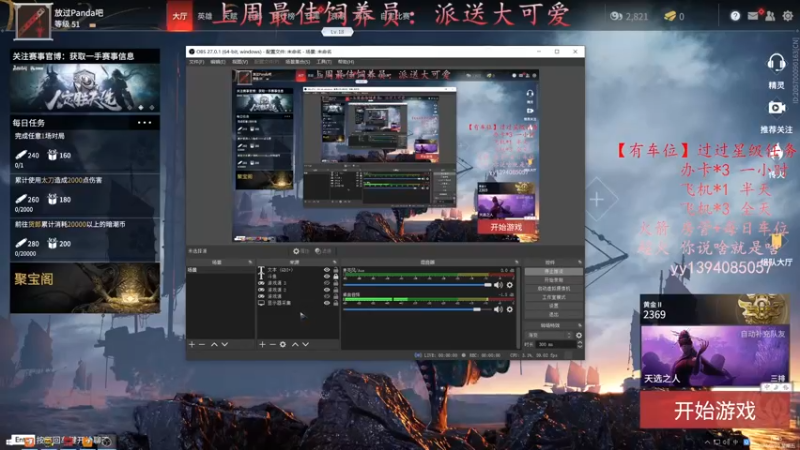
Task: Mute the 麦克风/Aux speaker icon in OBS mixer
Action: point(498,285)
